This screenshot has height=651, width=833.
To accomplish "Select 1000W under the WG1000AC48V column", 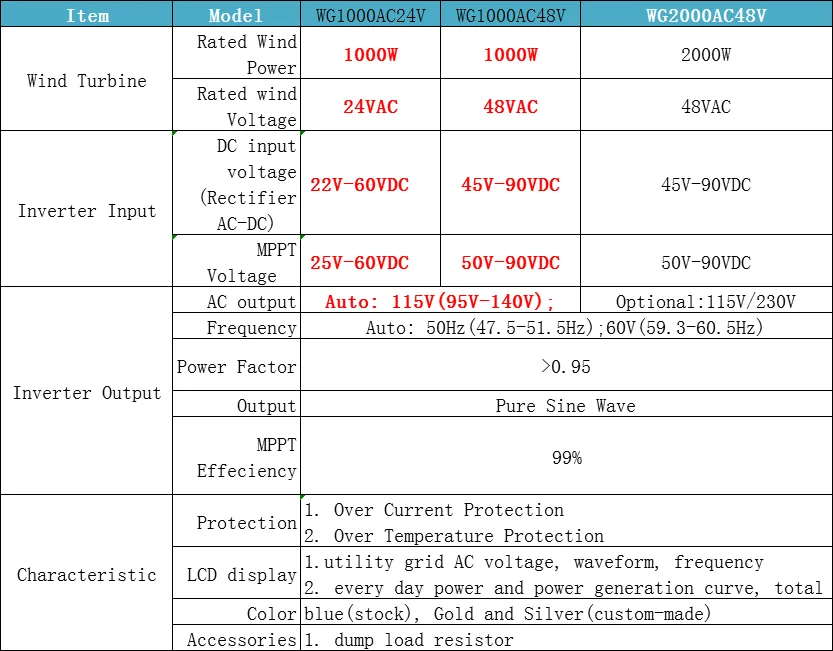I will [x=511, y=55].
